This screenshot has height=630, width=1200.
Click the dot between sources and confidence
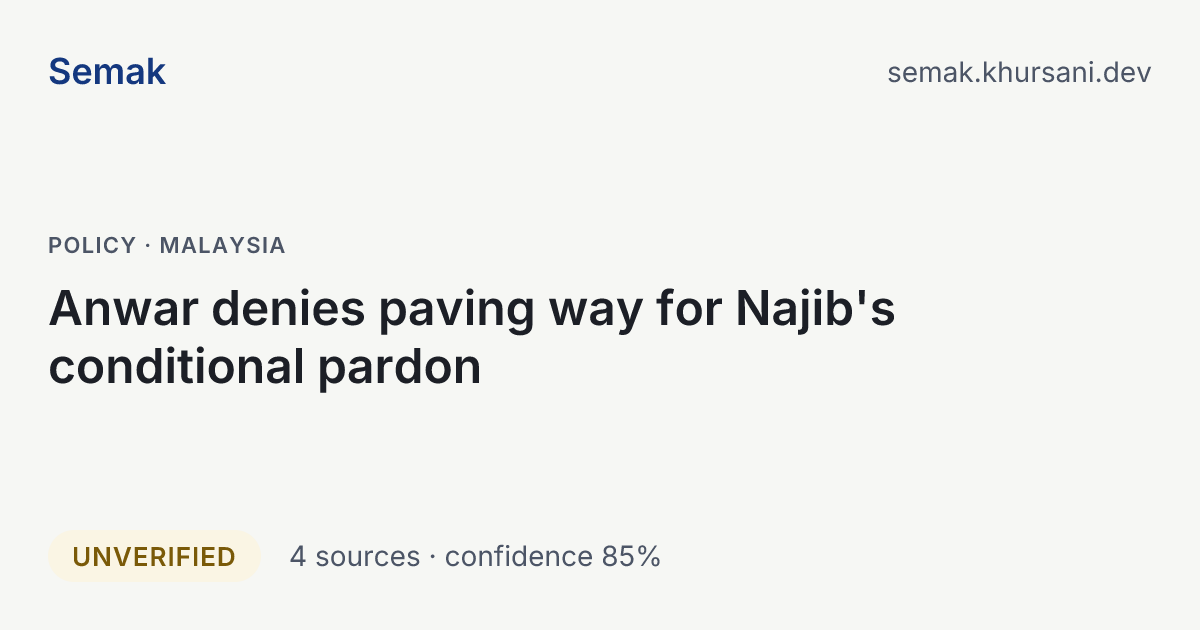pos(433,558)
